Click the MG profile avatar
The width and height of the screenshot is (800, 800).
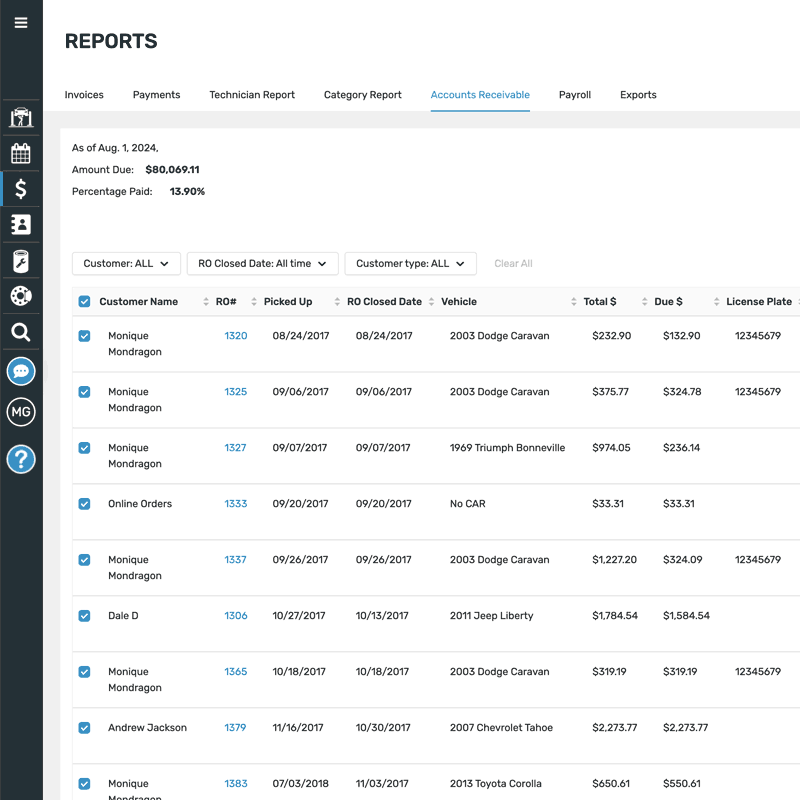pos(21,411)
